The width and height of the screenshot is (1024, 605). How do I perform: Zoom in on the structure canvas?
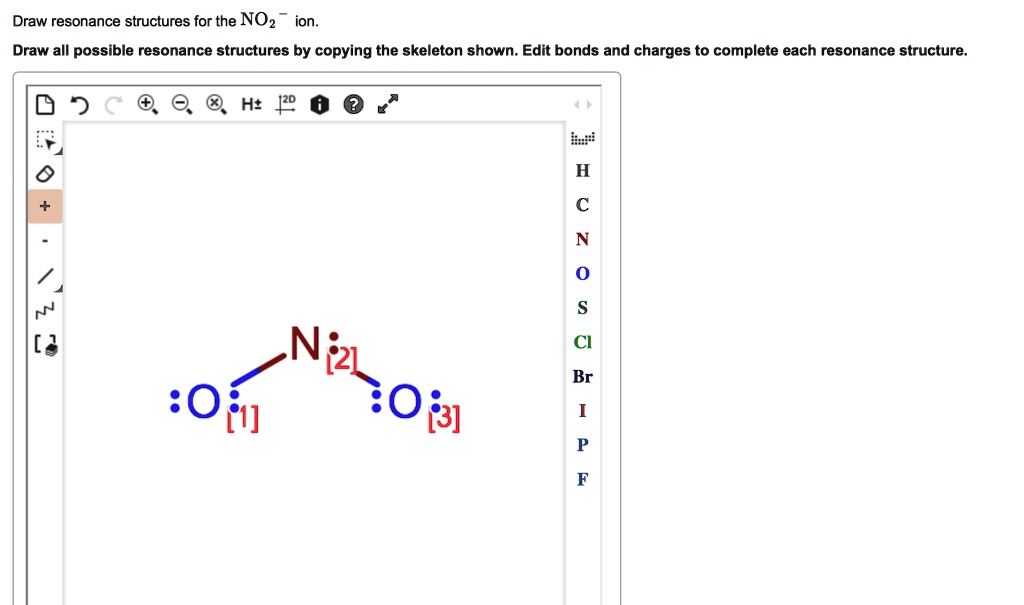[x=148, y=104]
